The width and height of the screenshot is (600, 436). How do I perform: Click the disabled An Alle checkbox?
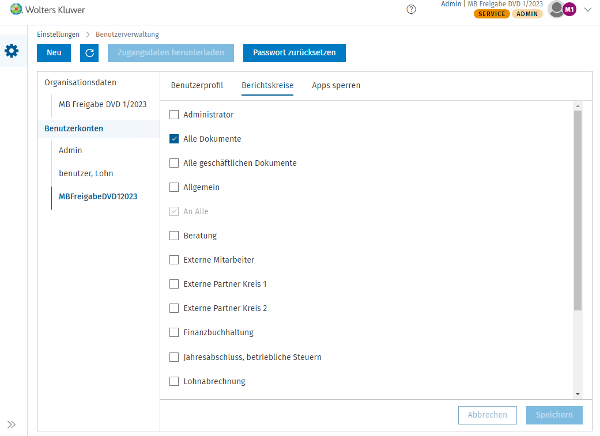pyautogui.click(x=174, y=211)
